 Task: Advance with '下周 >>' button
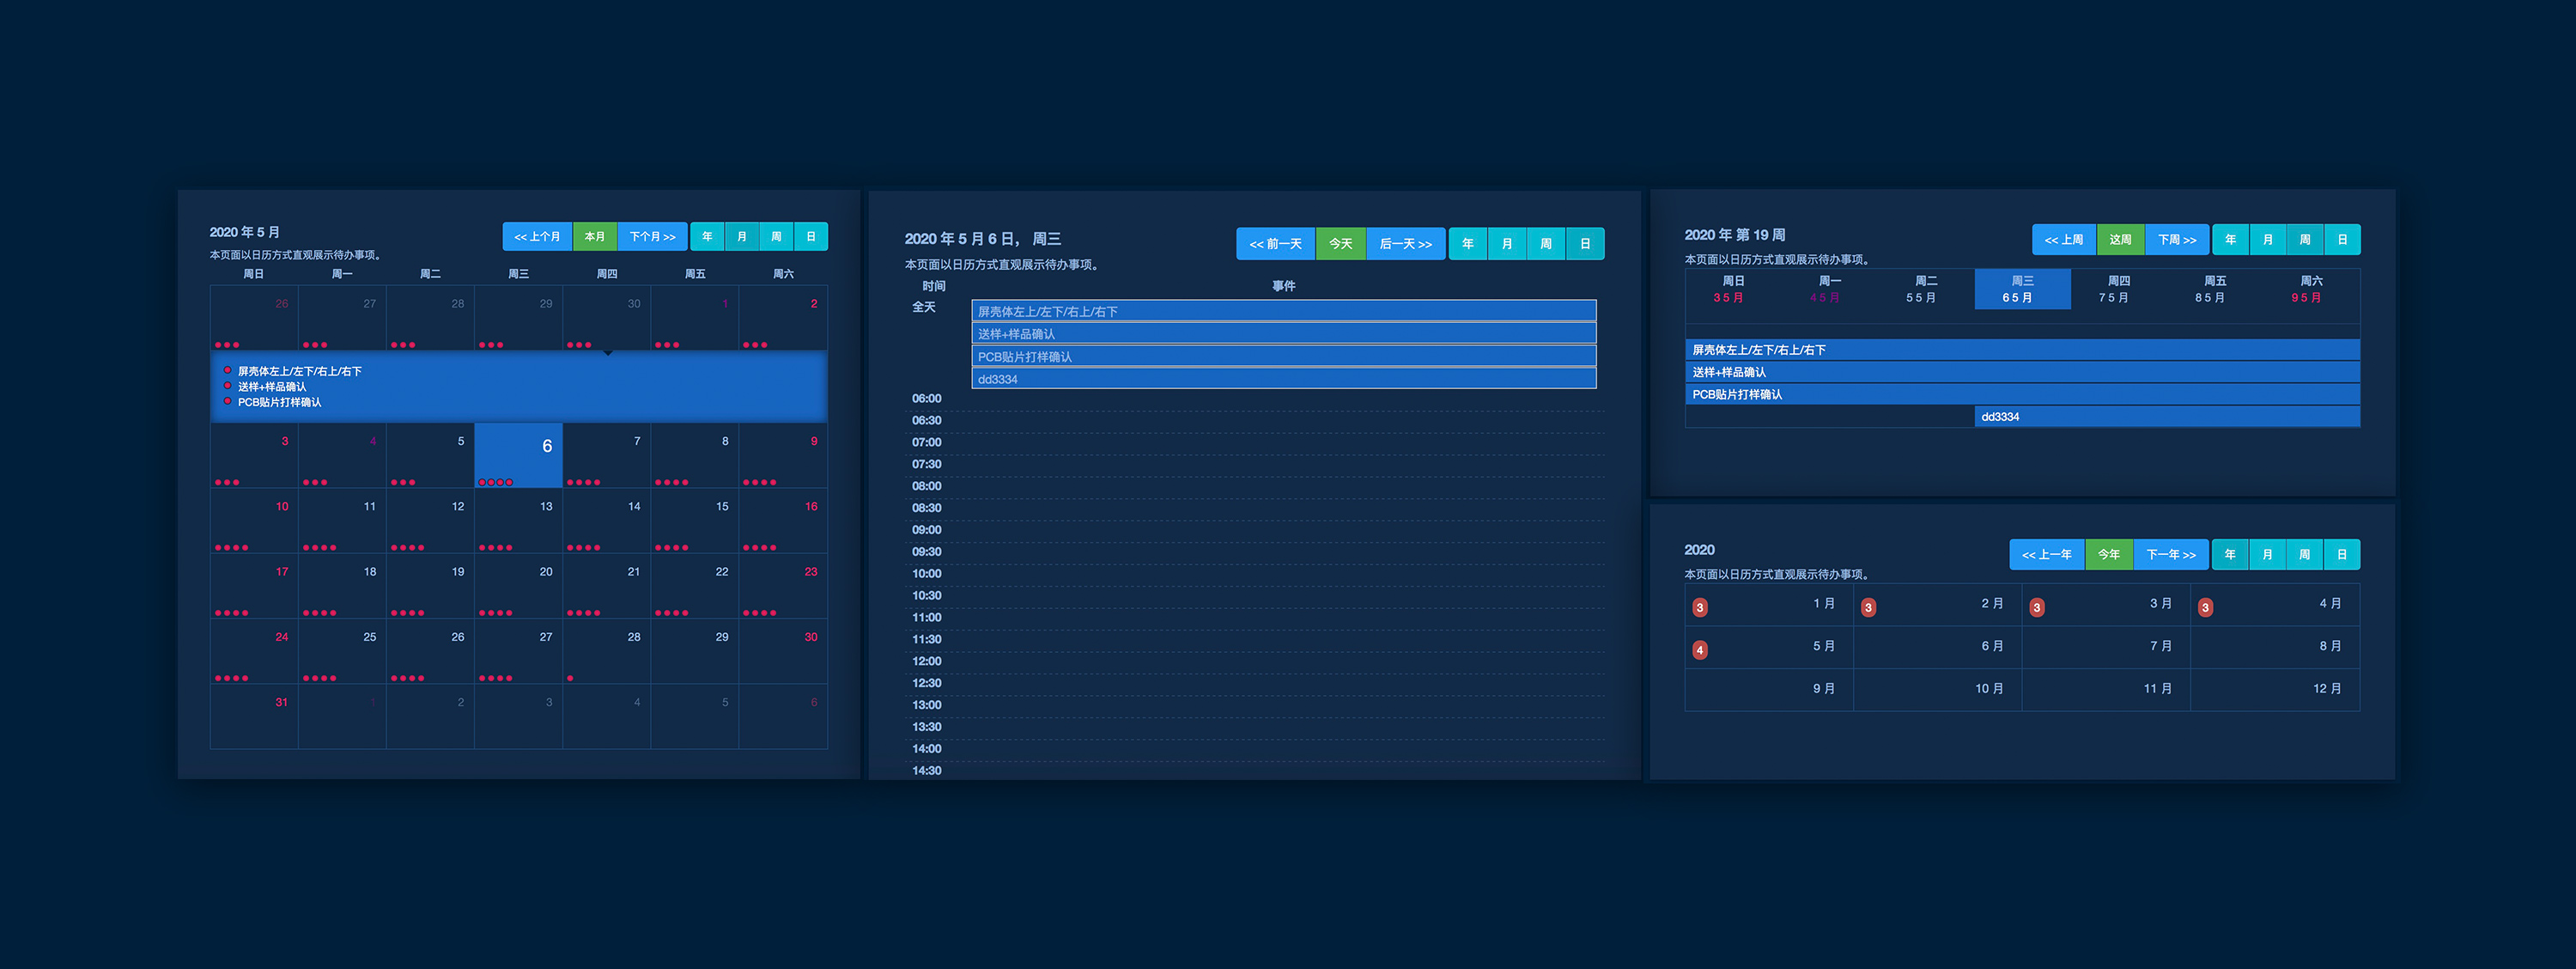click(2176, 240)
